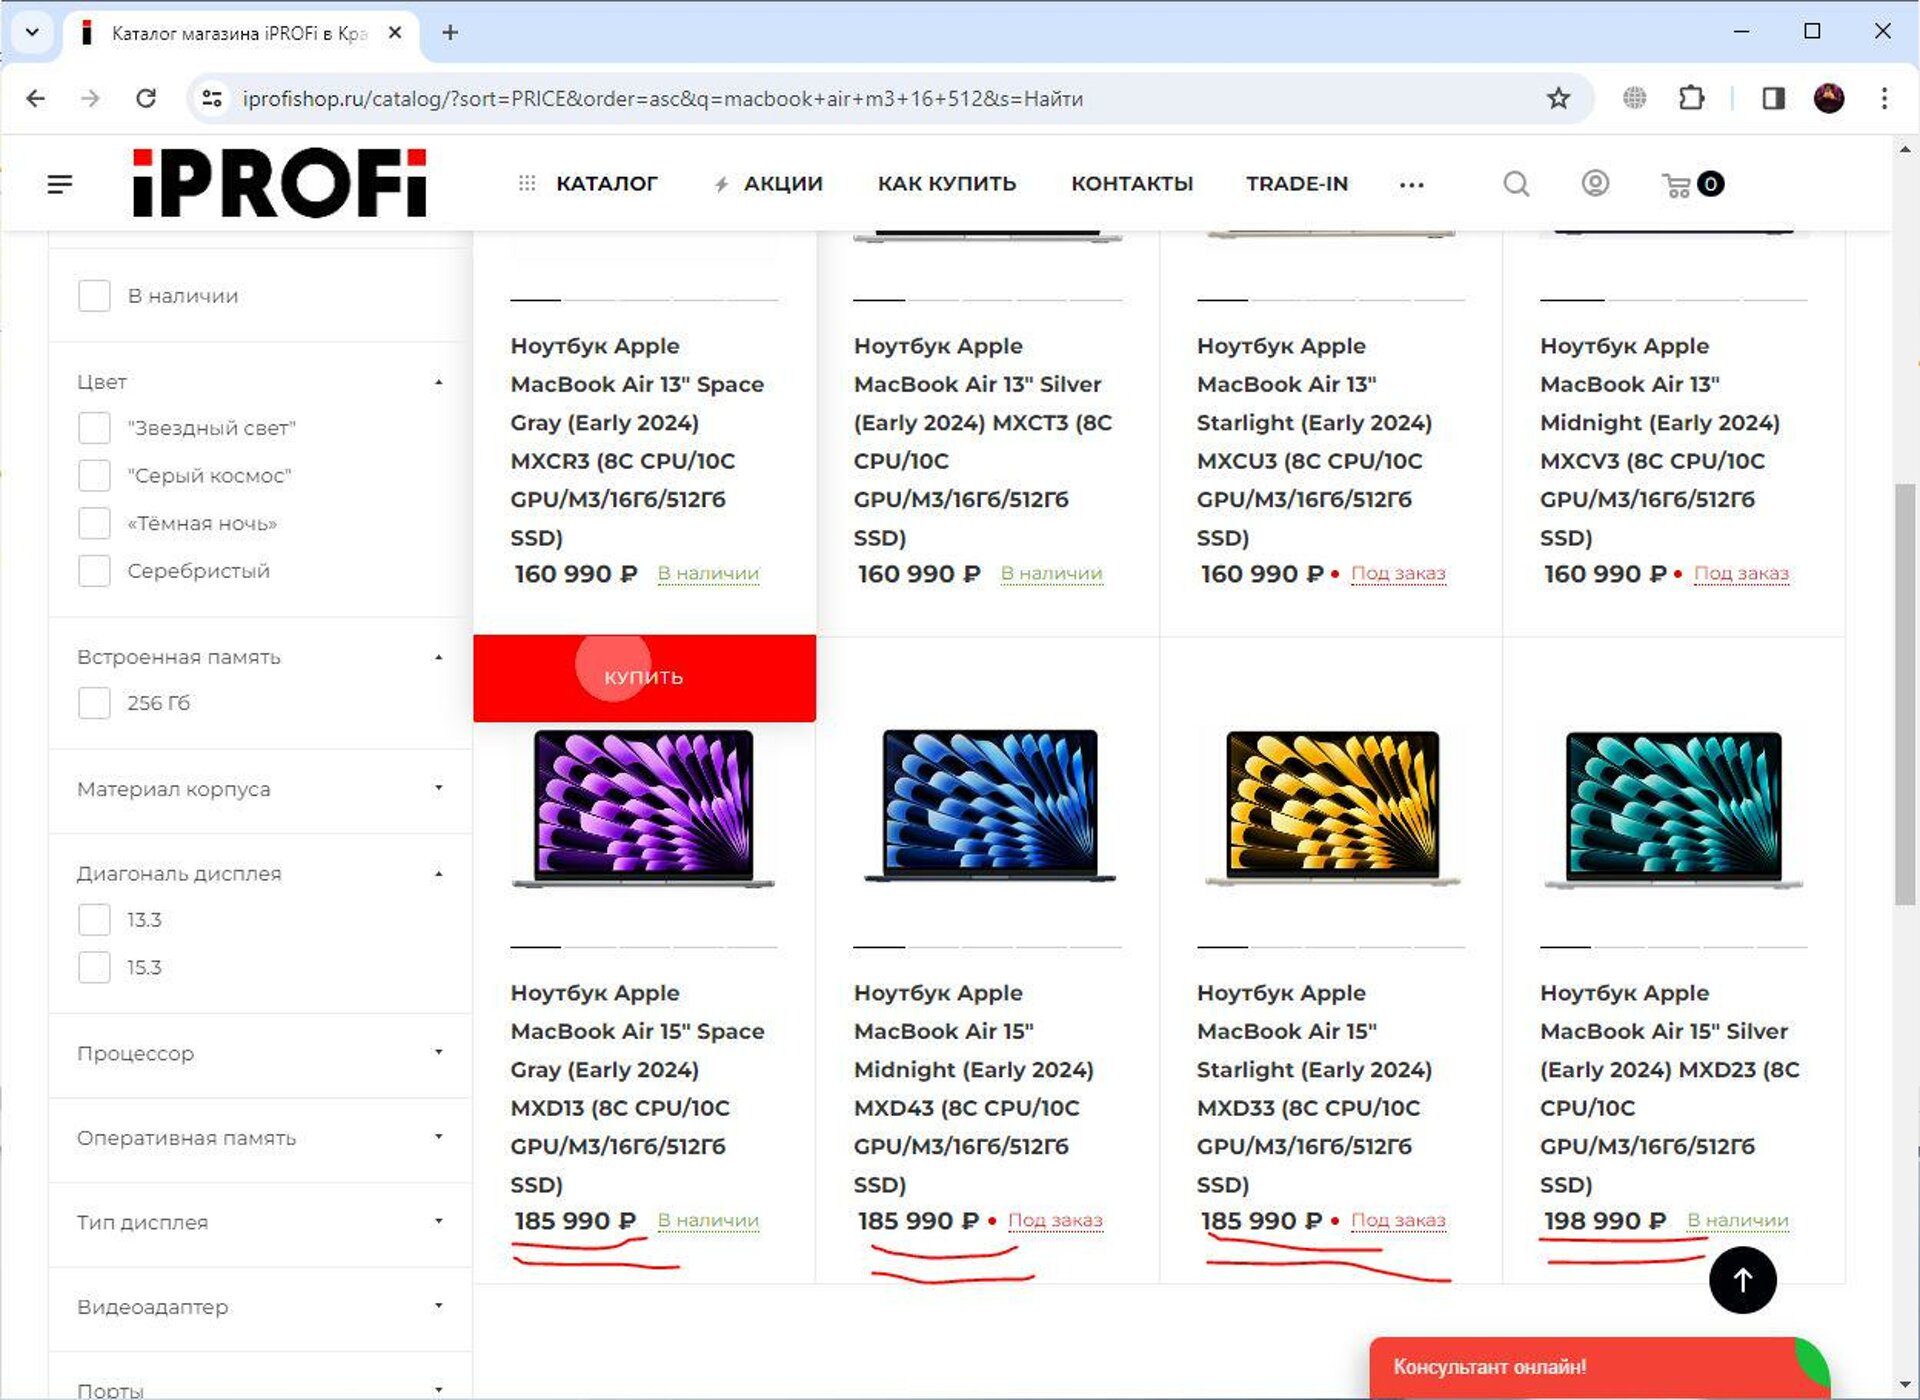Open MacBook Air 13" Silver MXCT3 listing
Viewport: 1920px width, 1400px height.
pyautogui.click(x=983, y=442)
